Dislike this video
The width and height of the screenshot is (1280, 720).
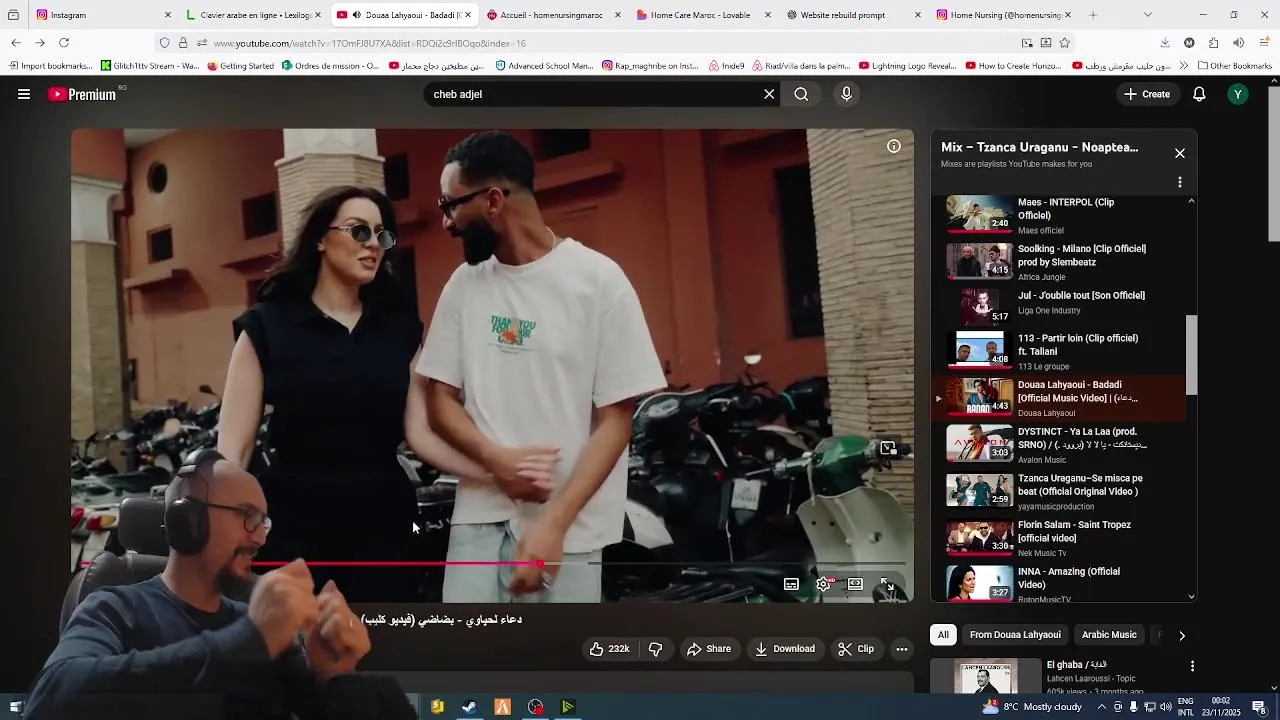click(655, 649)
